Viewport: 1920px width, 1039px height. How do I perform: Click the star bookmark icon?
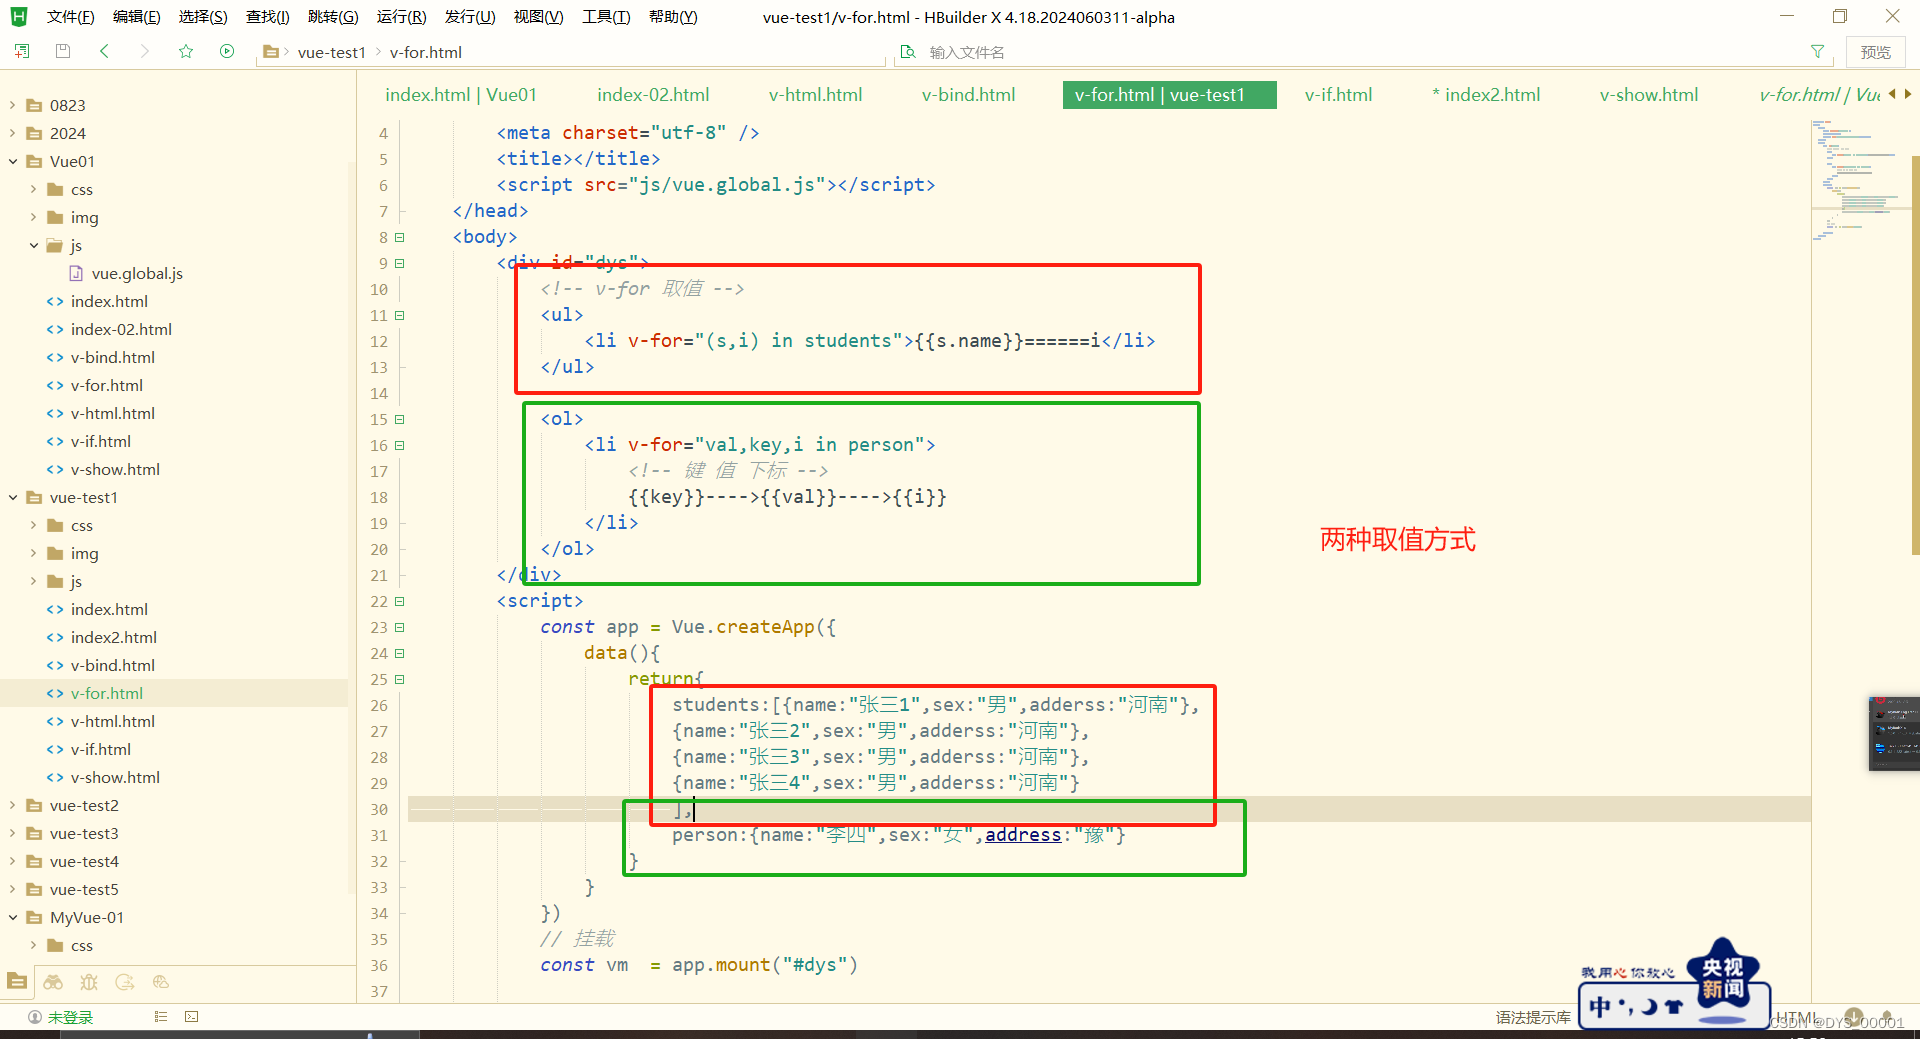click(186, 51)
